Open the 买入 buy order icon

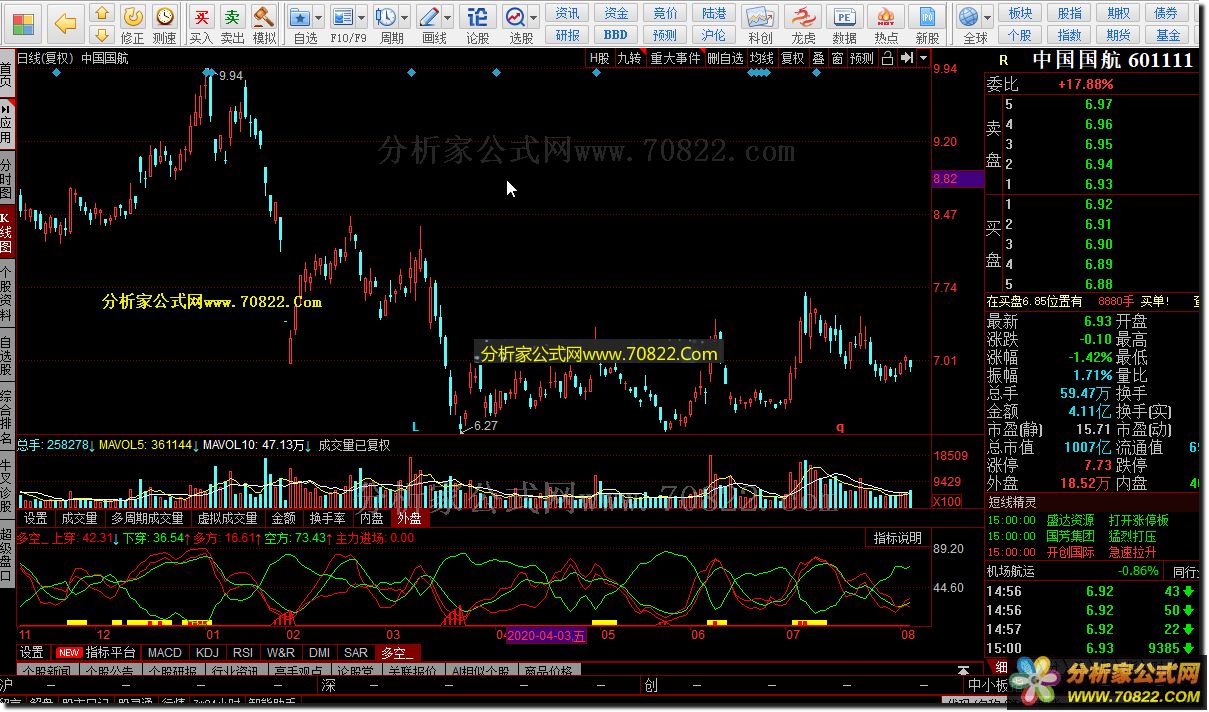pos(202,17)
